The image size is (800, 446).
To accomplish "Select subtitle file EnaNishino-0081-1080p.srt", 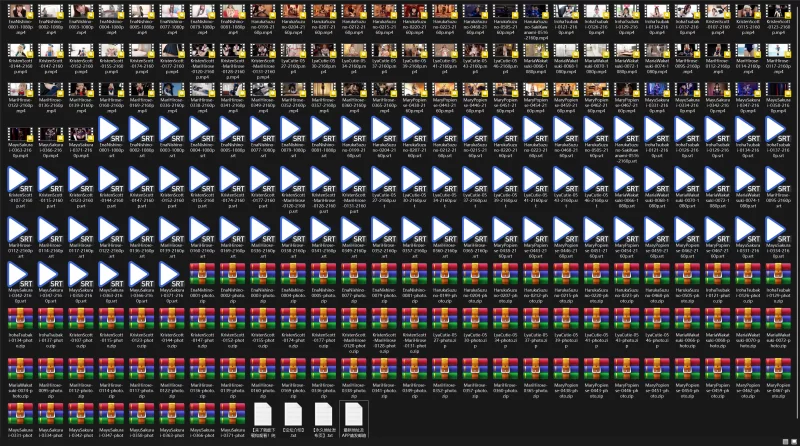I will [x=323, y=138].
